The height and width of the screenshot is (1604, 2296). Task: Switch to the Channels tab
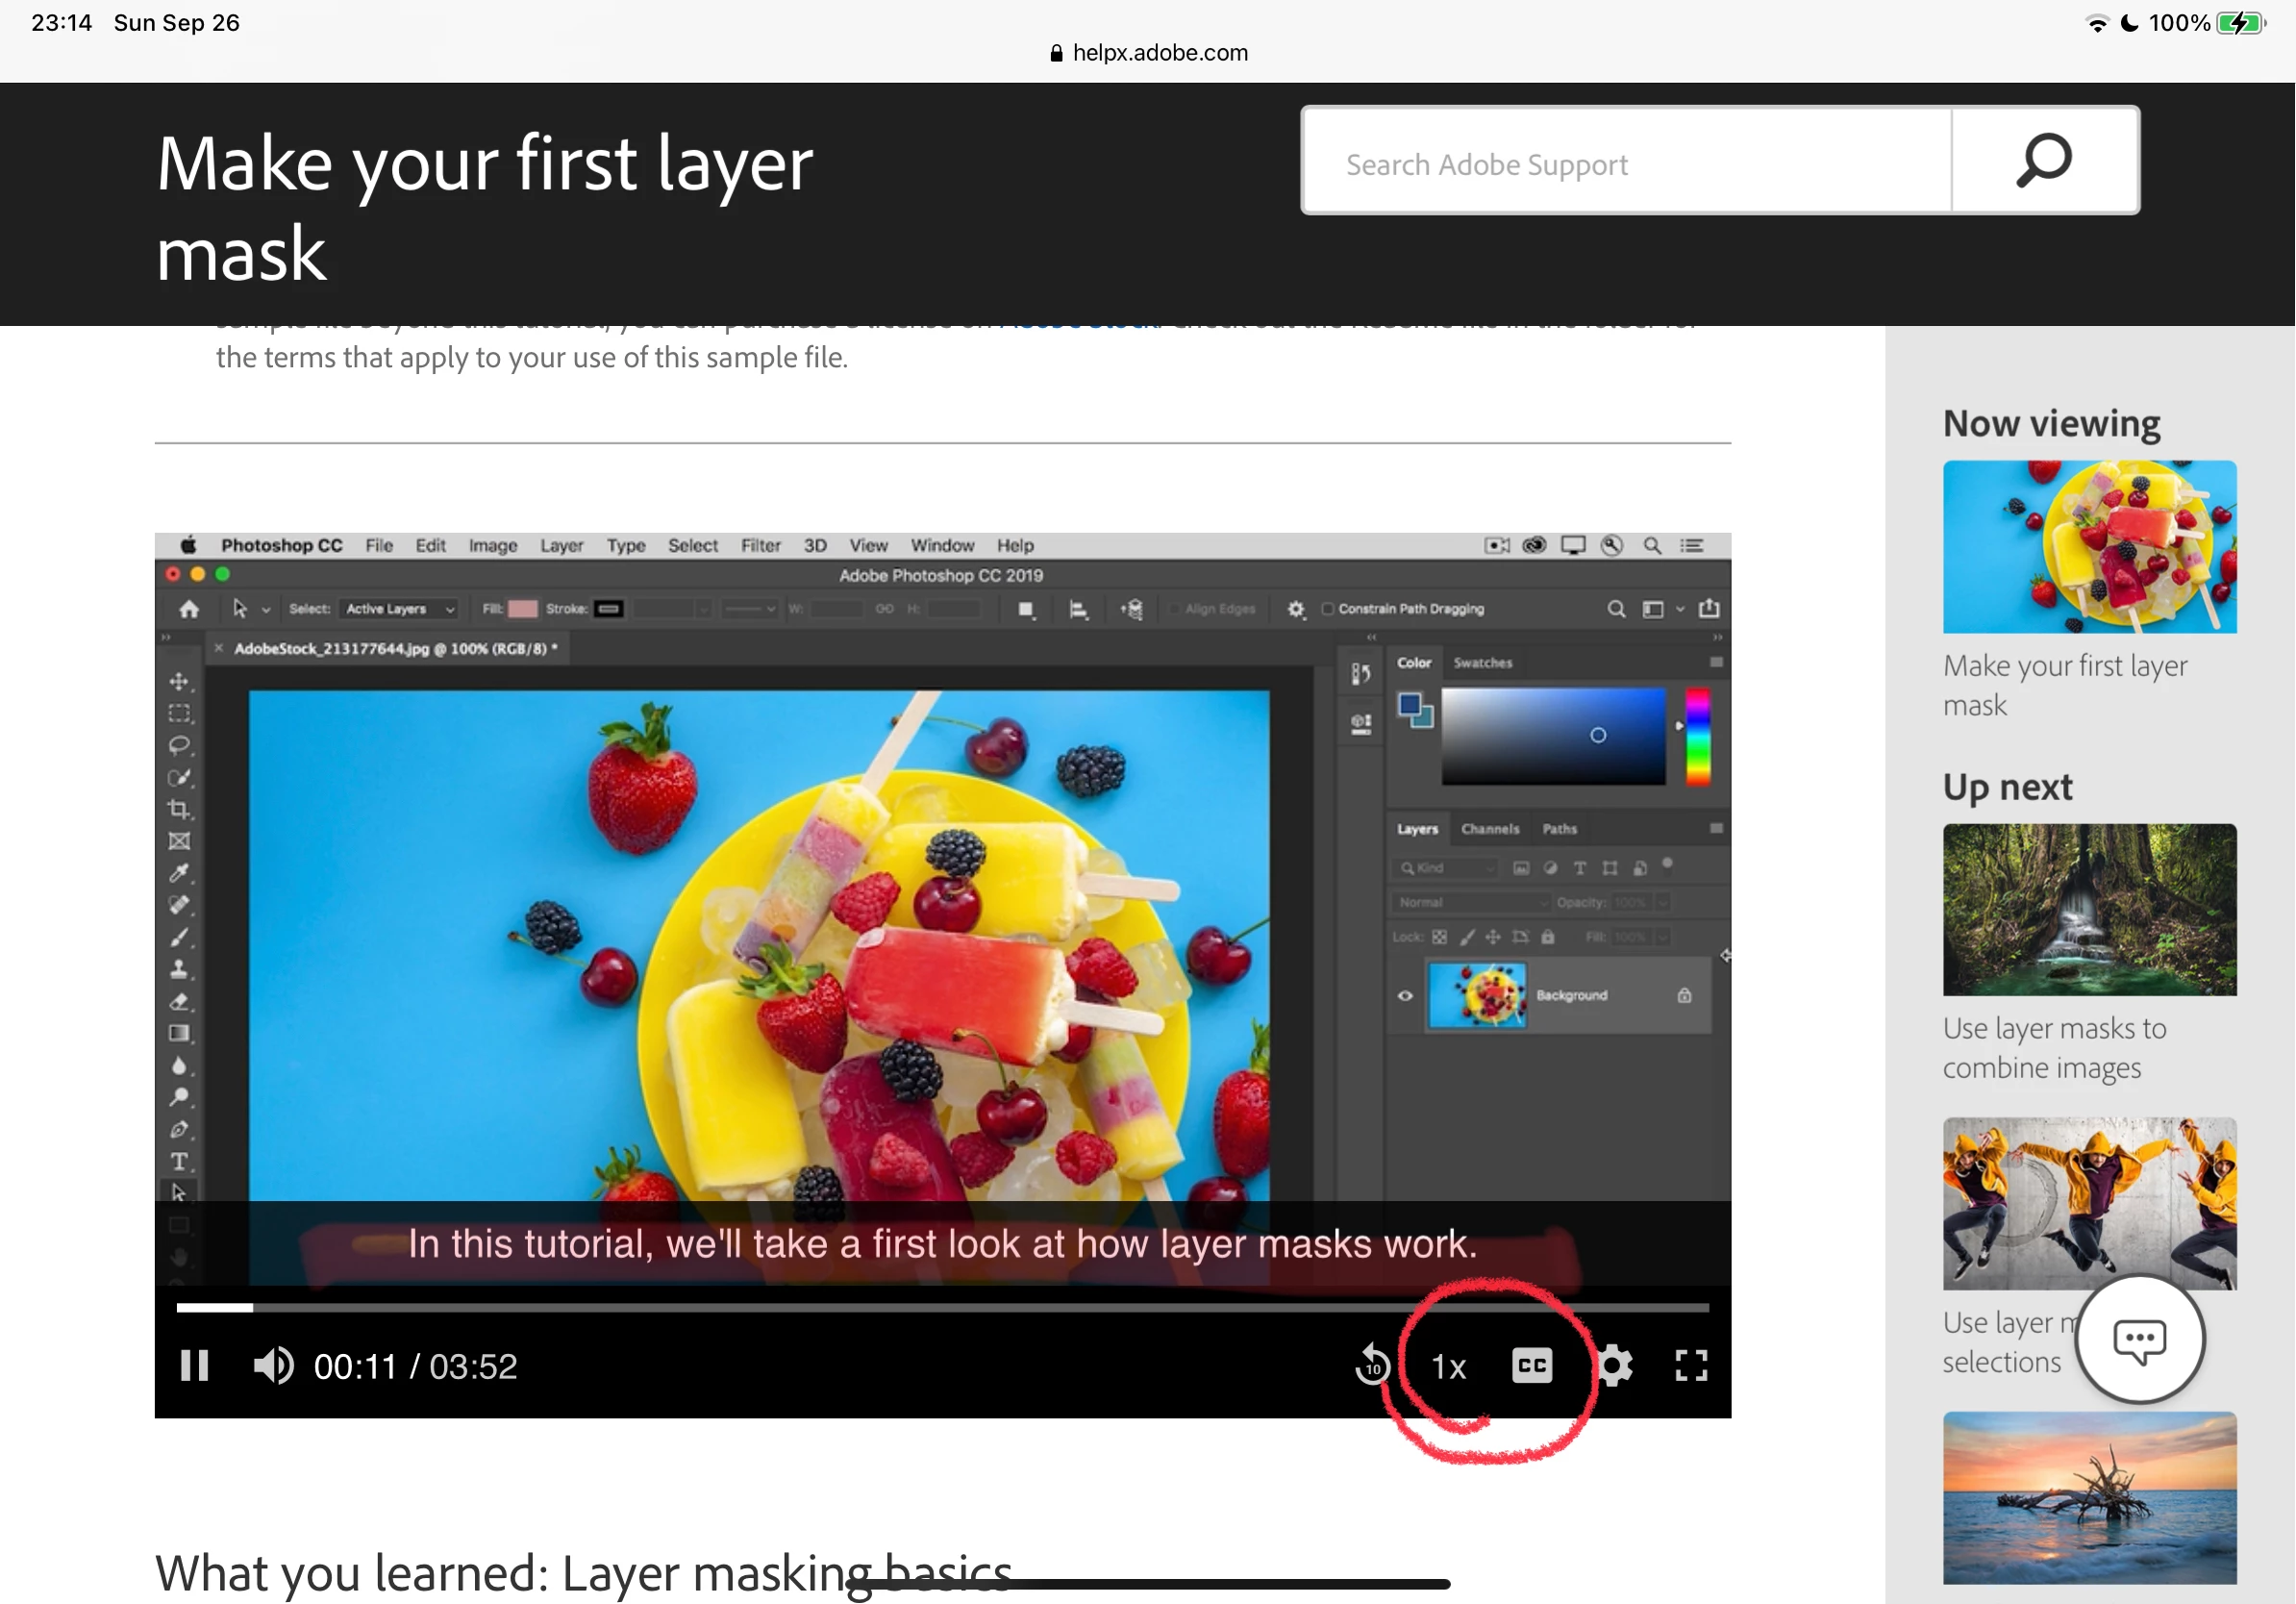point(1489,829)
